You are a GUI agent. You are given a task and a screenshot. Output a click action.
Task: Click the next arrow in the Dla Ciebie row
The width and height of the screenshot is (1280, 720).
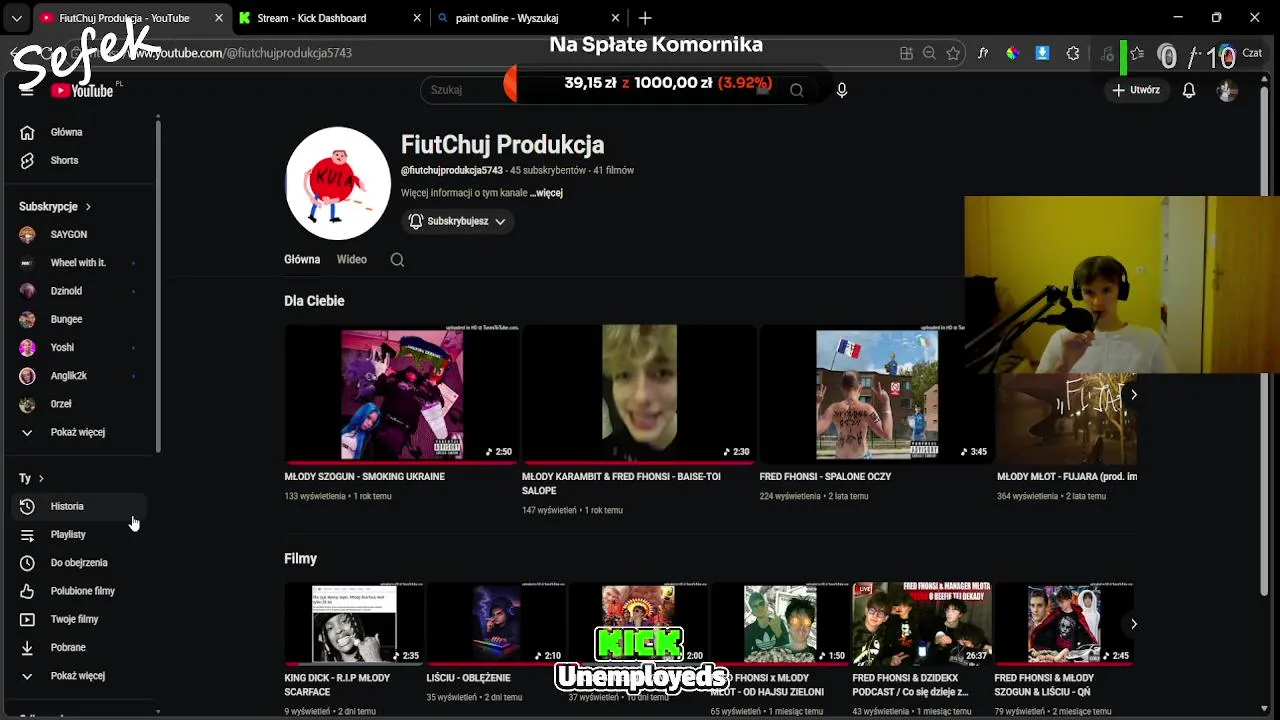1133,394
